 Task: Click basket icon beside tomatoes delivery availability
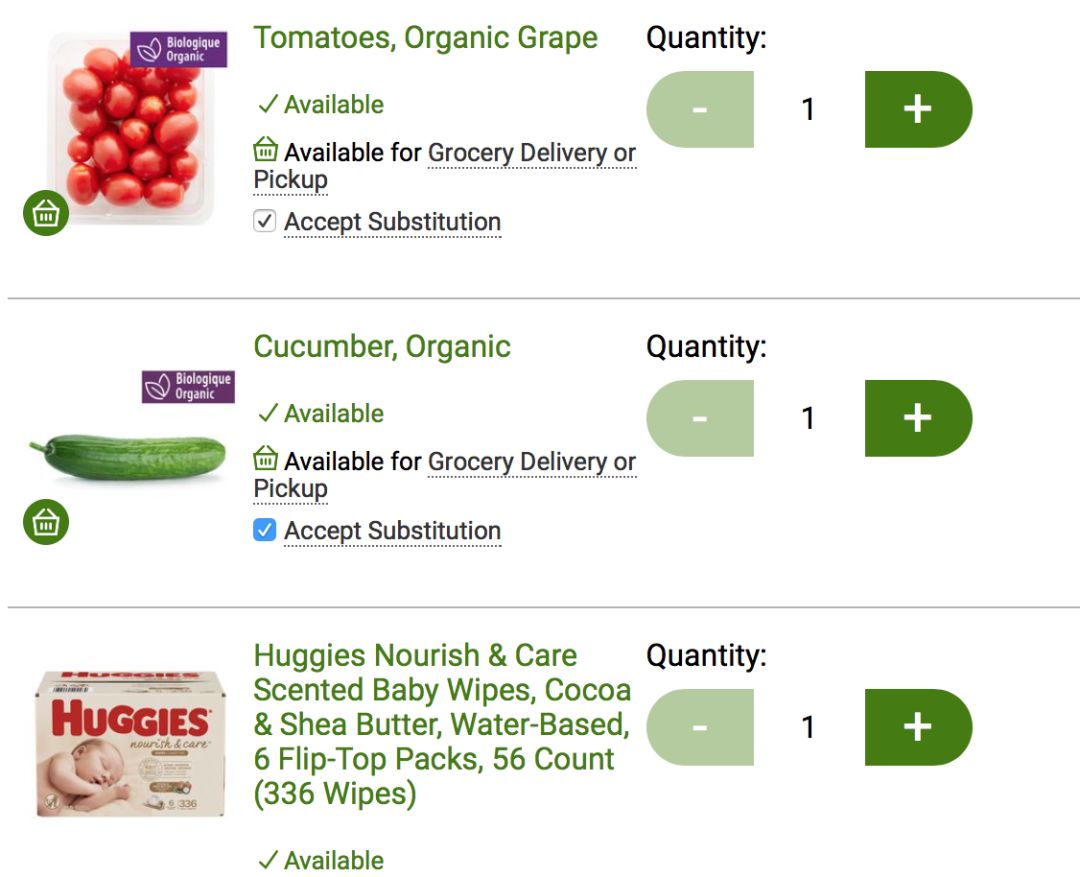[265, 149]
